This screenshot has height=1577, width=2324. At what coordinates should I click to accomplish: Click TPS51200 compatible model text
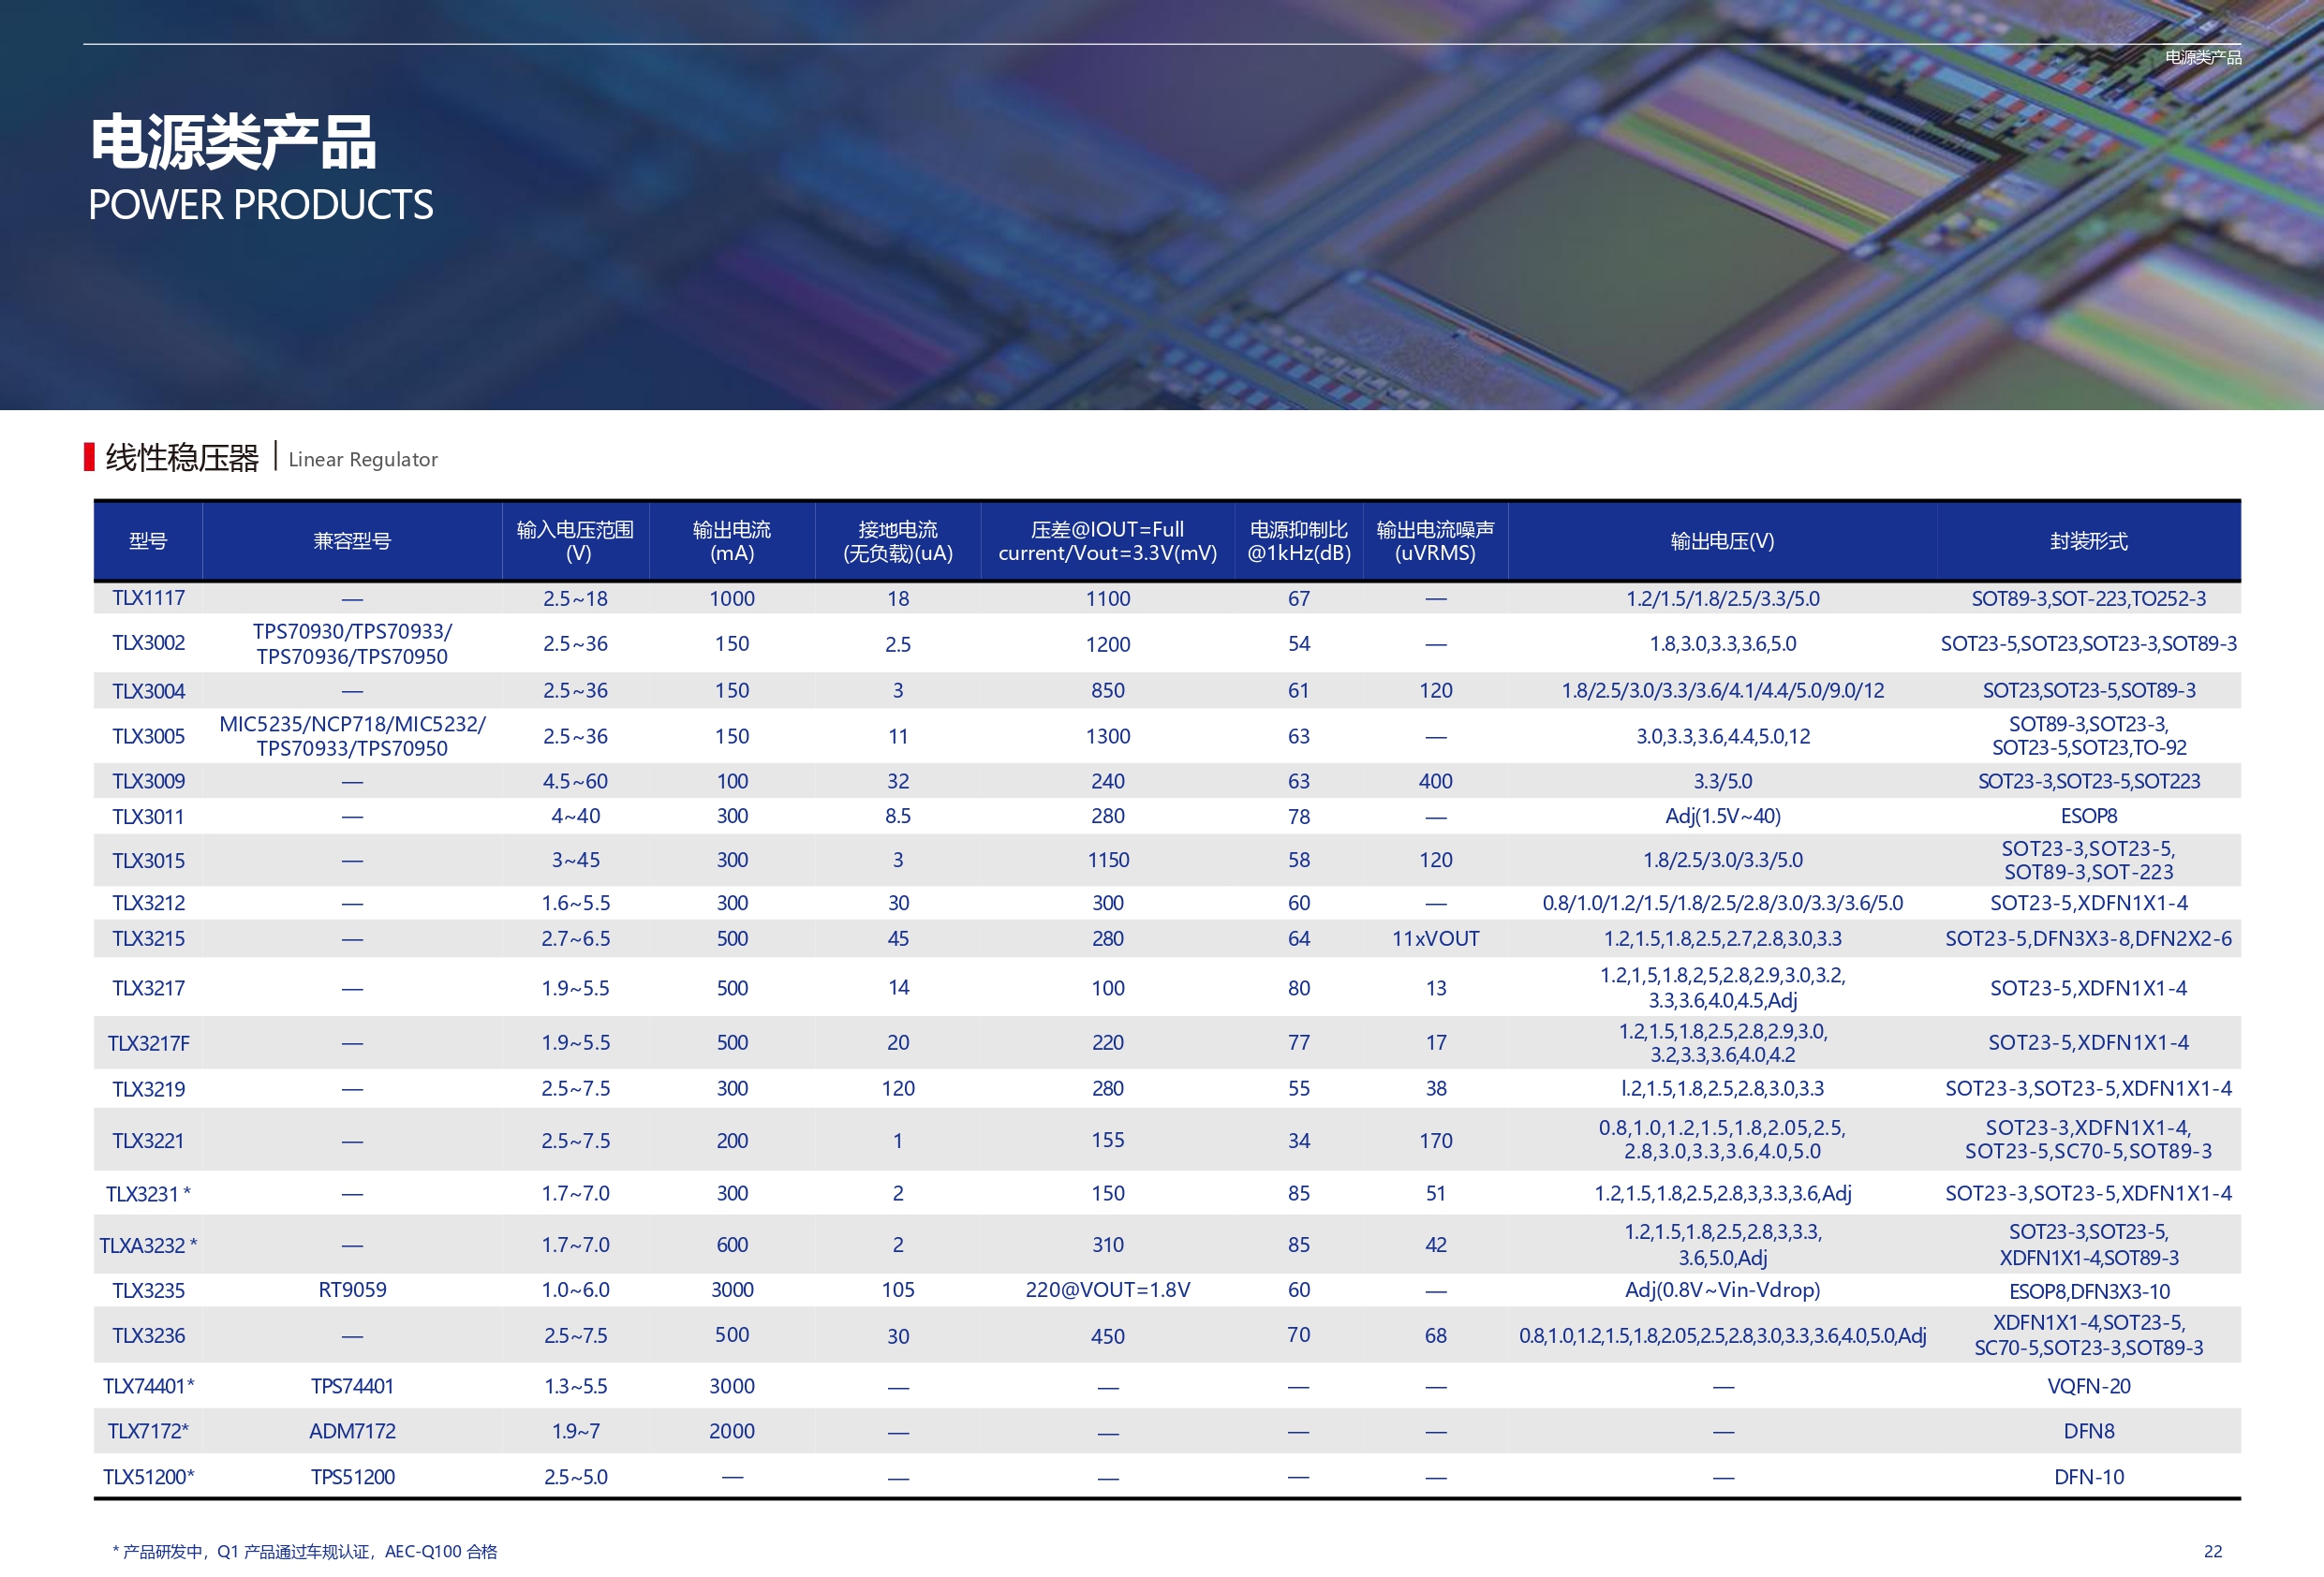[352, 1477]
